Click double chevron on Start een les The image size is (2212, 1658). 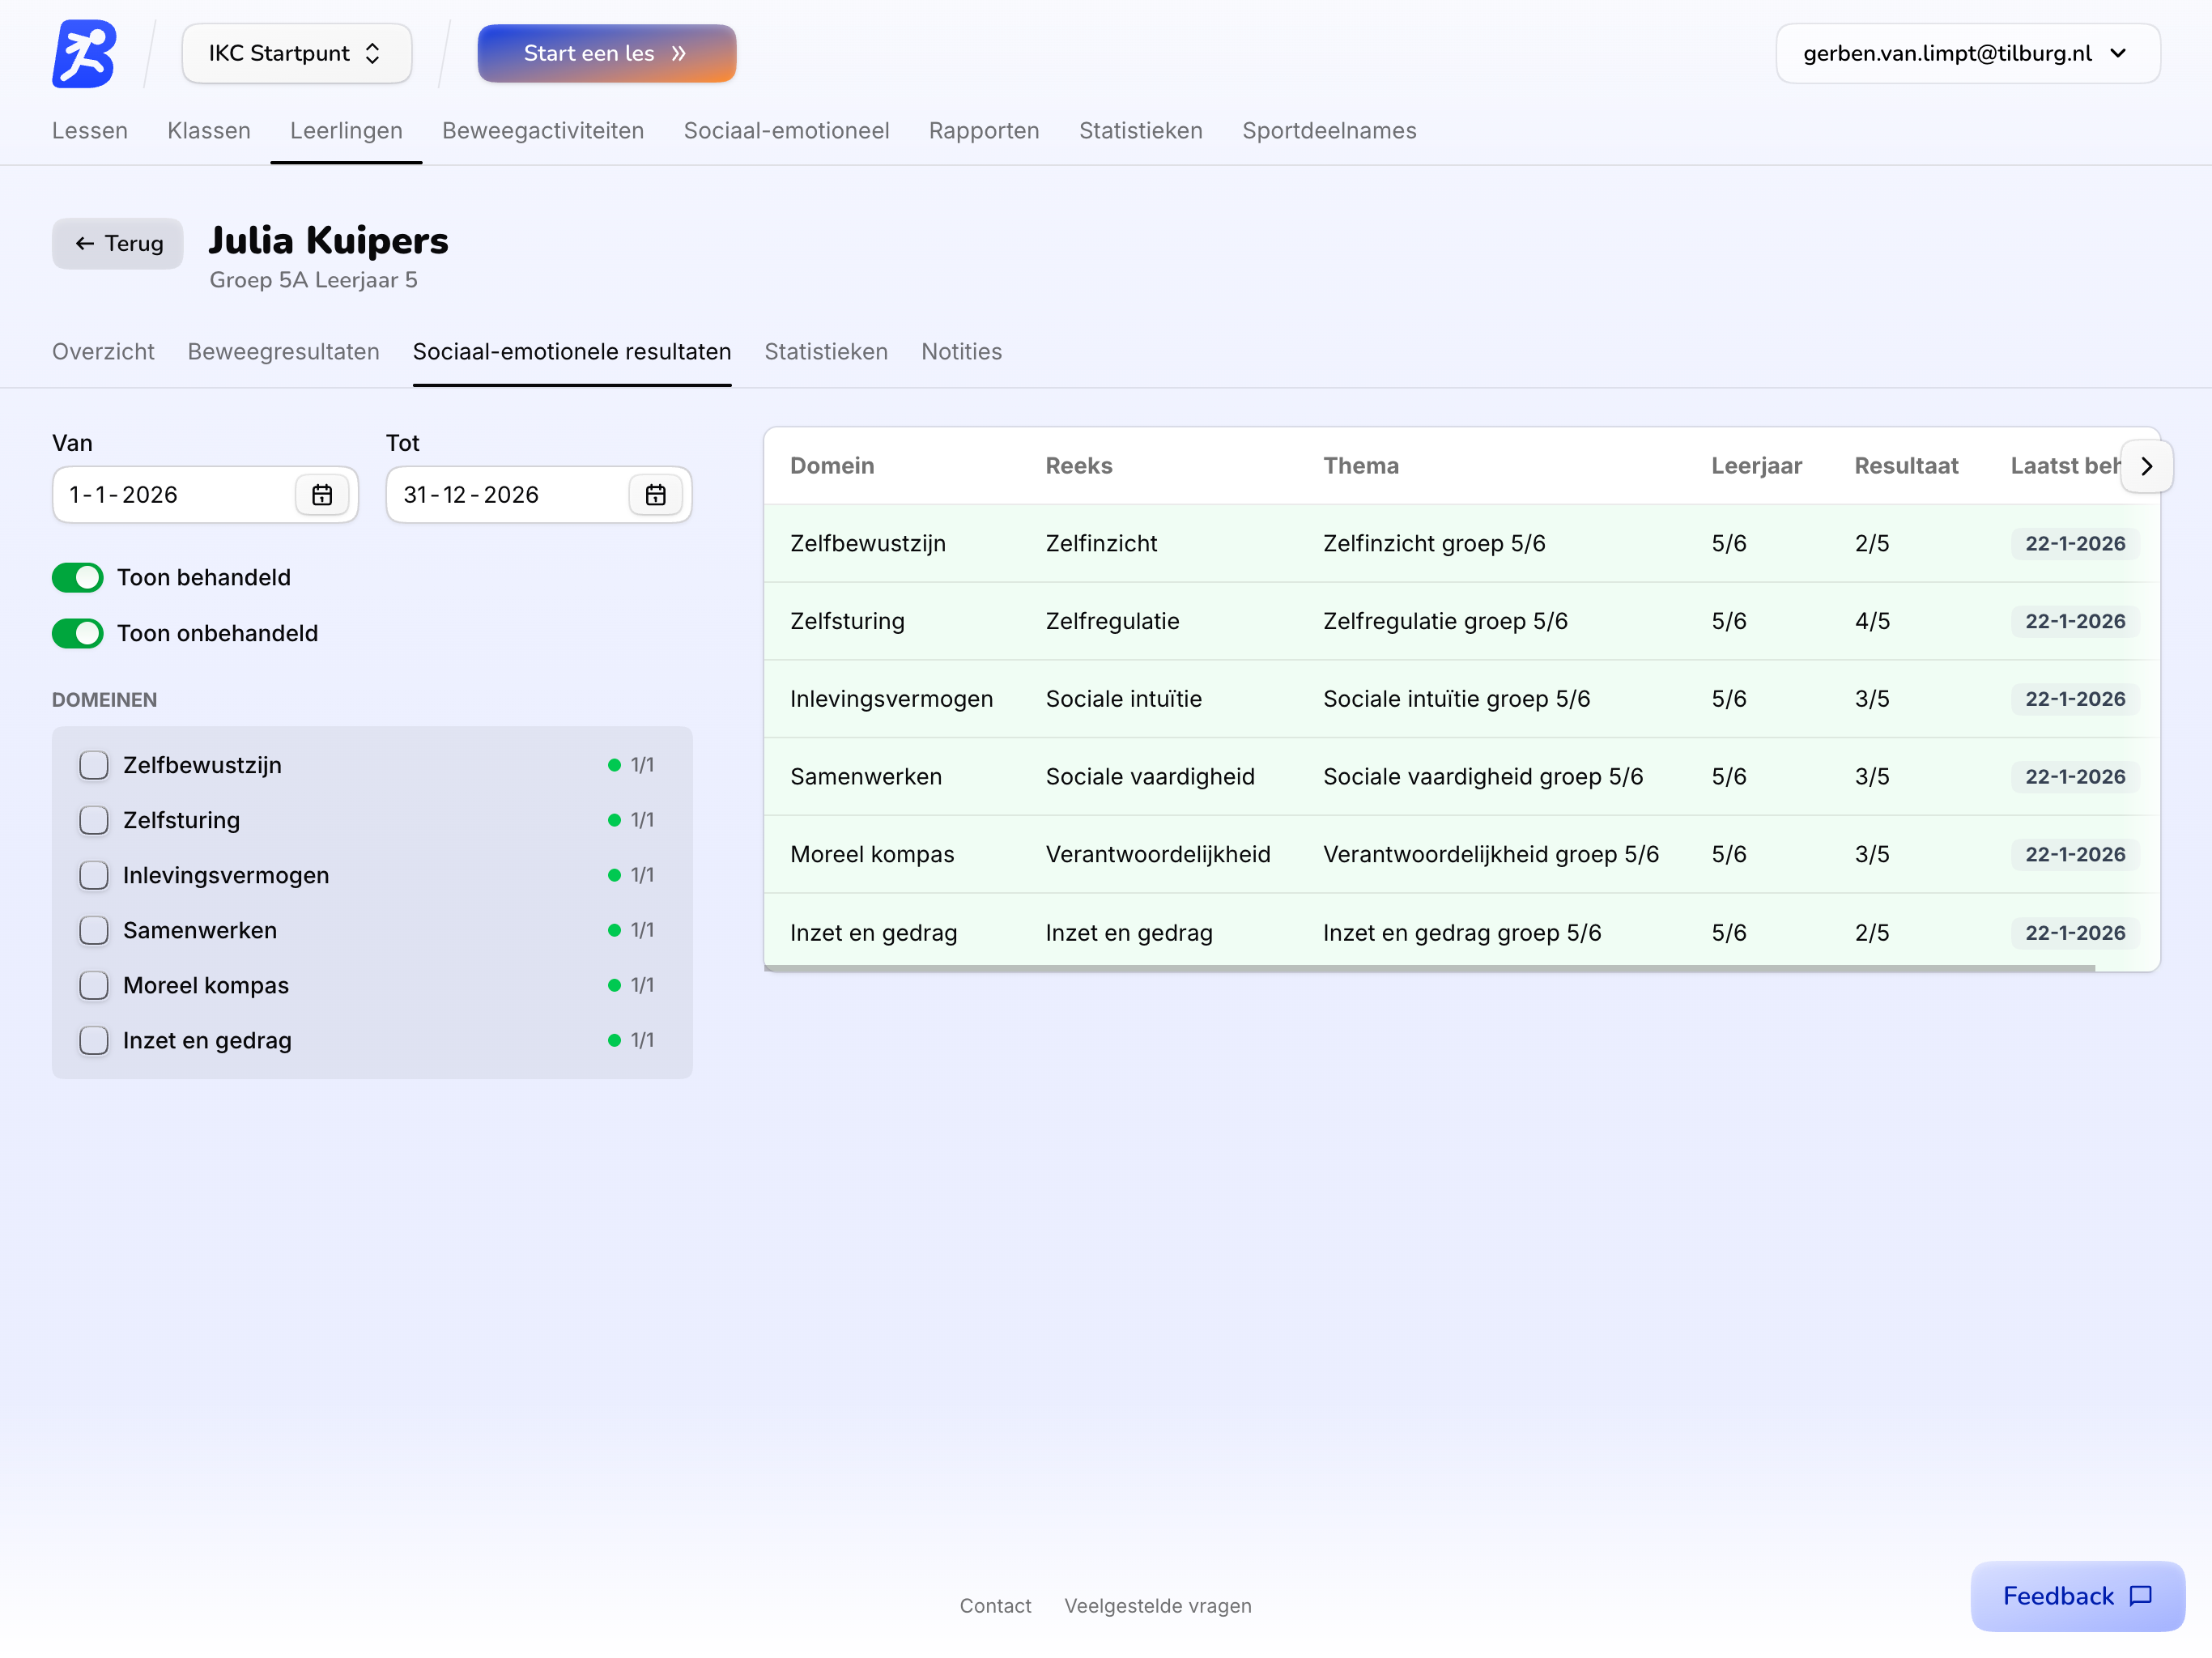(679, 54)
